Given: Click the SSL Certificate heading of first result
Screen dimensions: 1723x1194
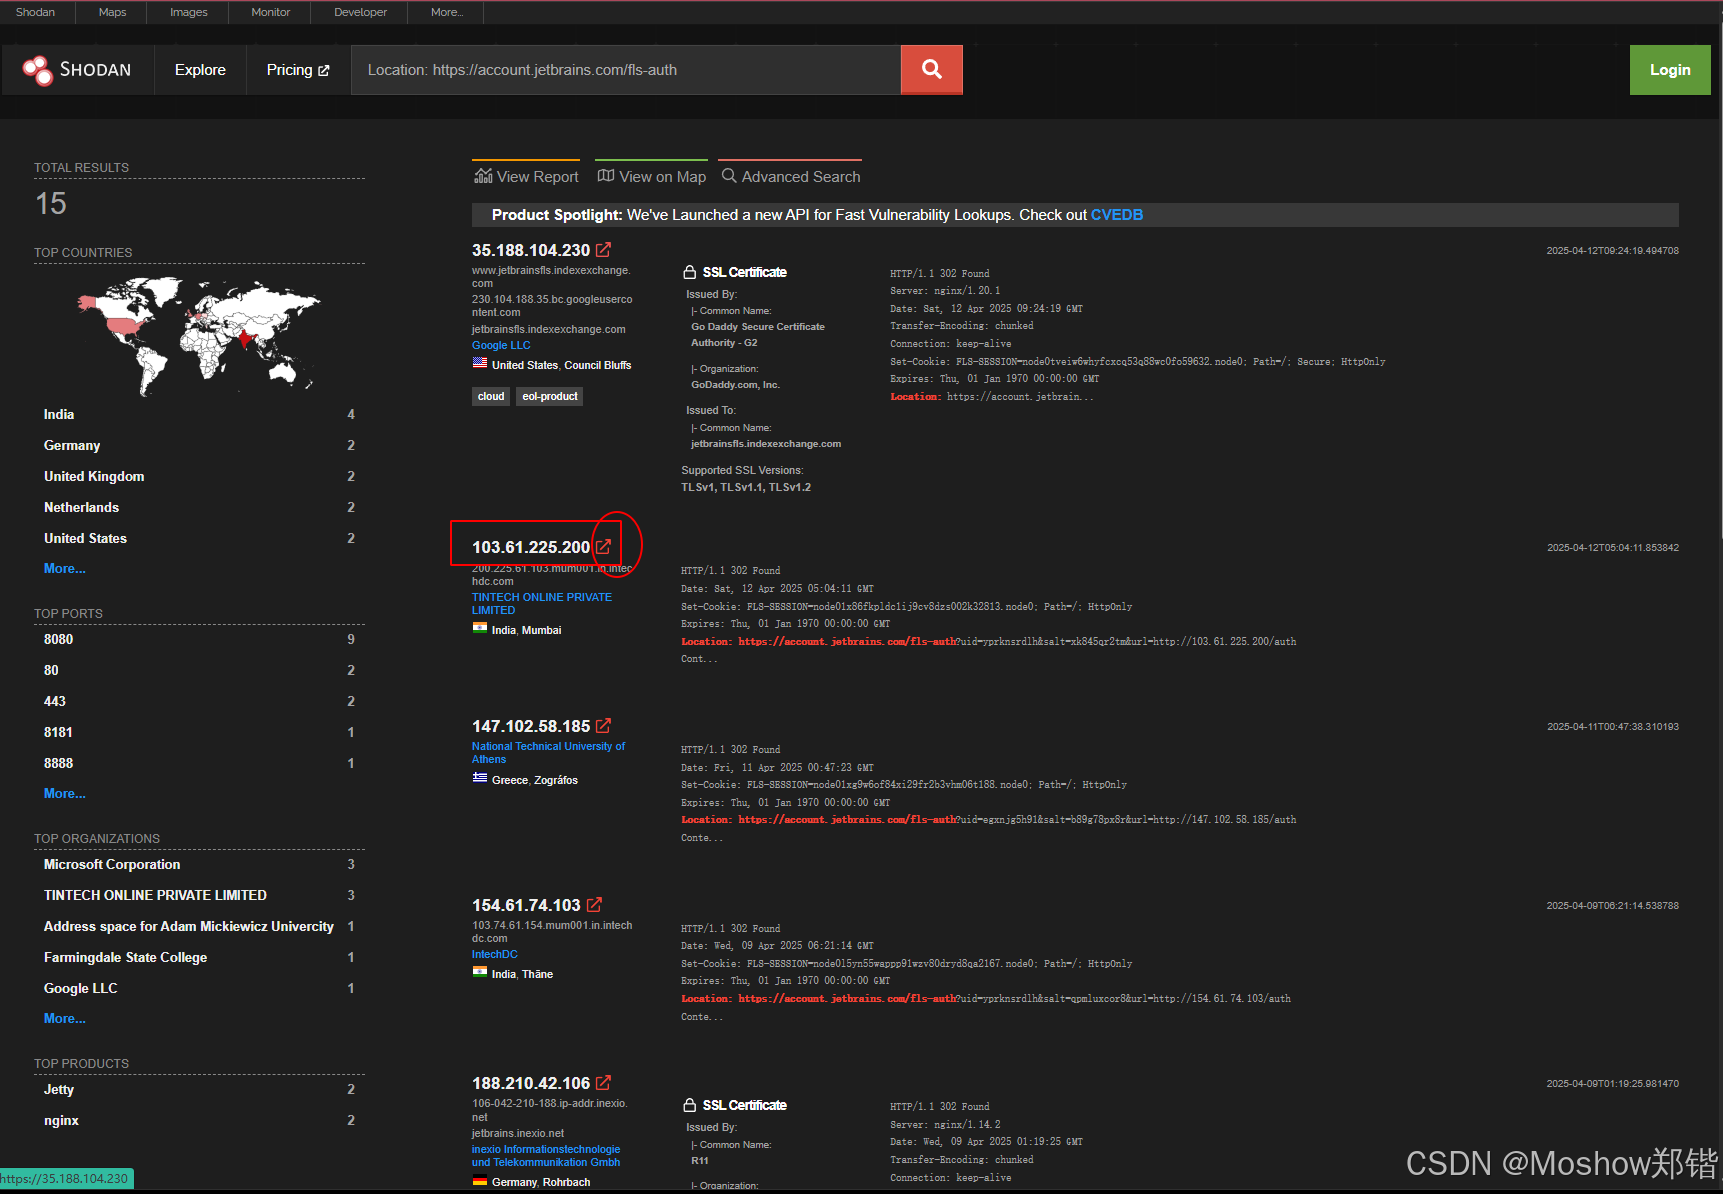Looking at the screenshot, I should click(x=744, y=272).
